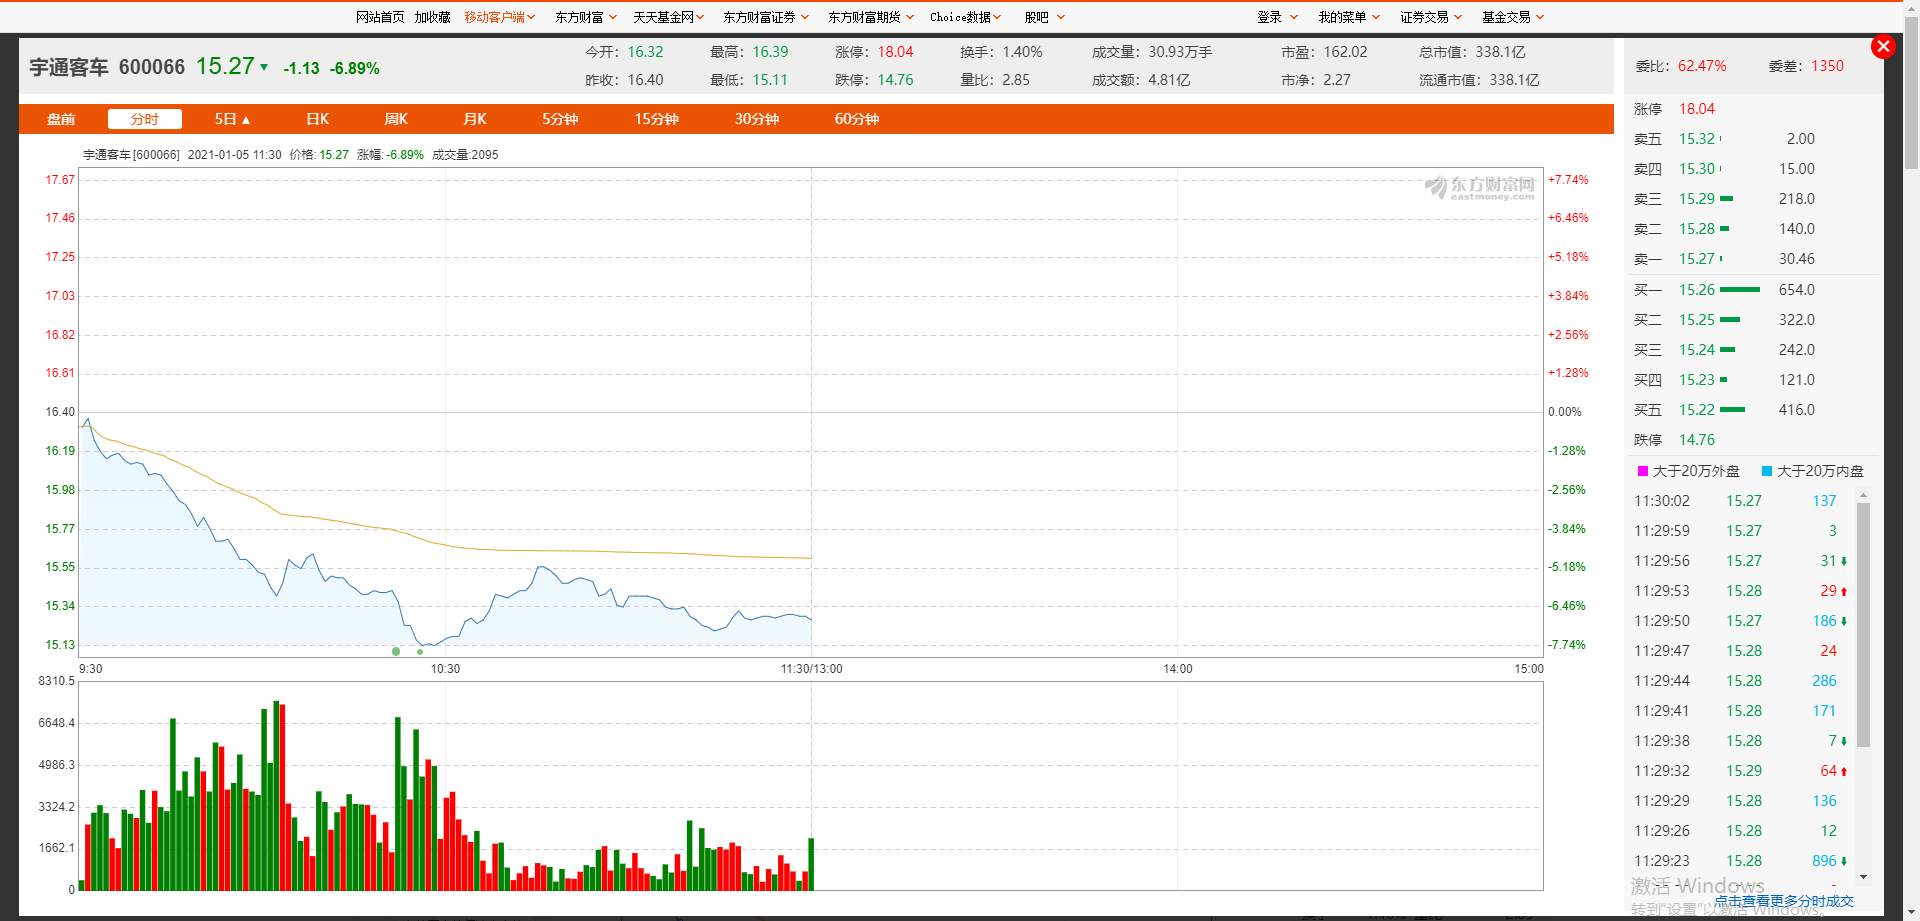Click 加收藏 link
Viewport: 1920px width, 921px height.
pyautogui.click(x=432, y=17)
